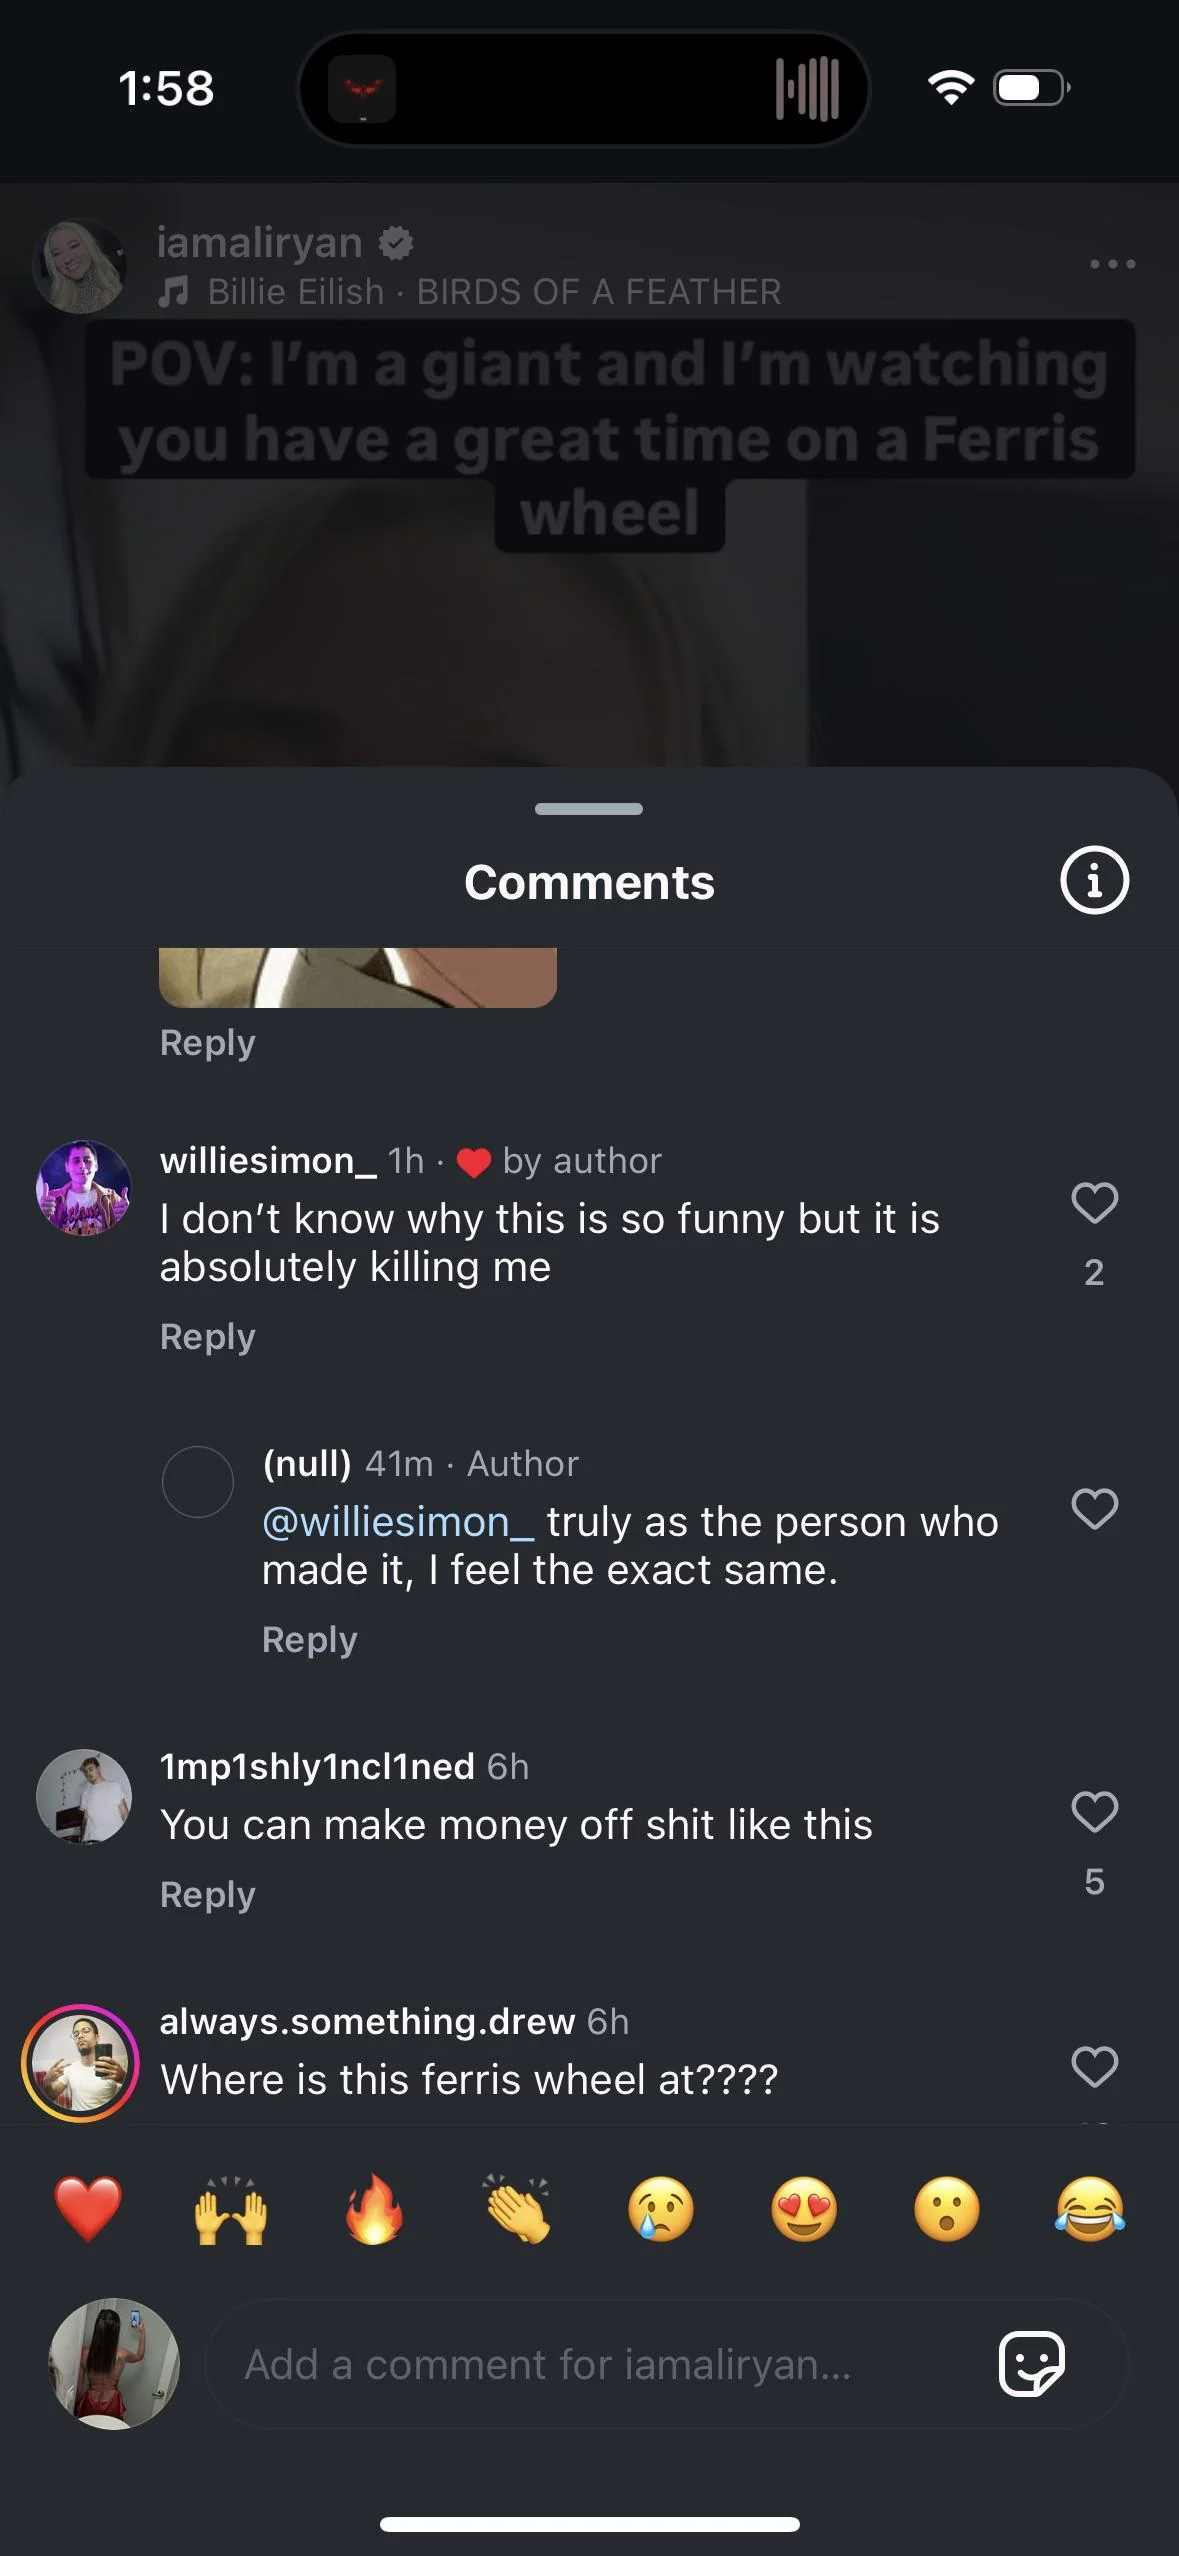
Task: React with the clapping hands emoji
Action: 516,2208
